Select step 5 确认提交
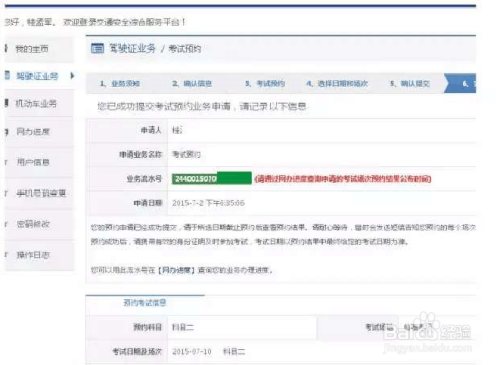This screenshot has width=500, height=365. coord(410,83)
